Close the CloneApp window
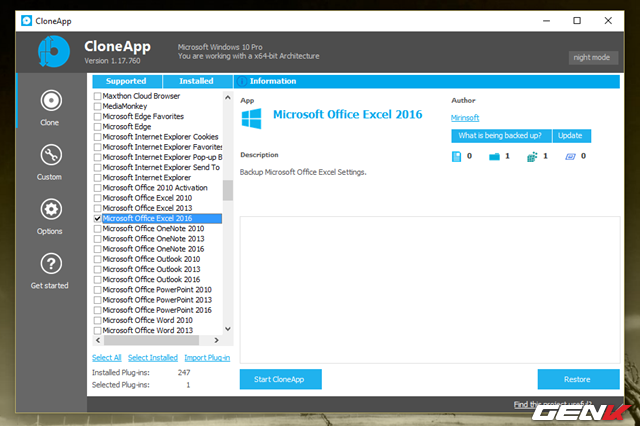The height and width of the screenshot is (426, 640). 608,21
